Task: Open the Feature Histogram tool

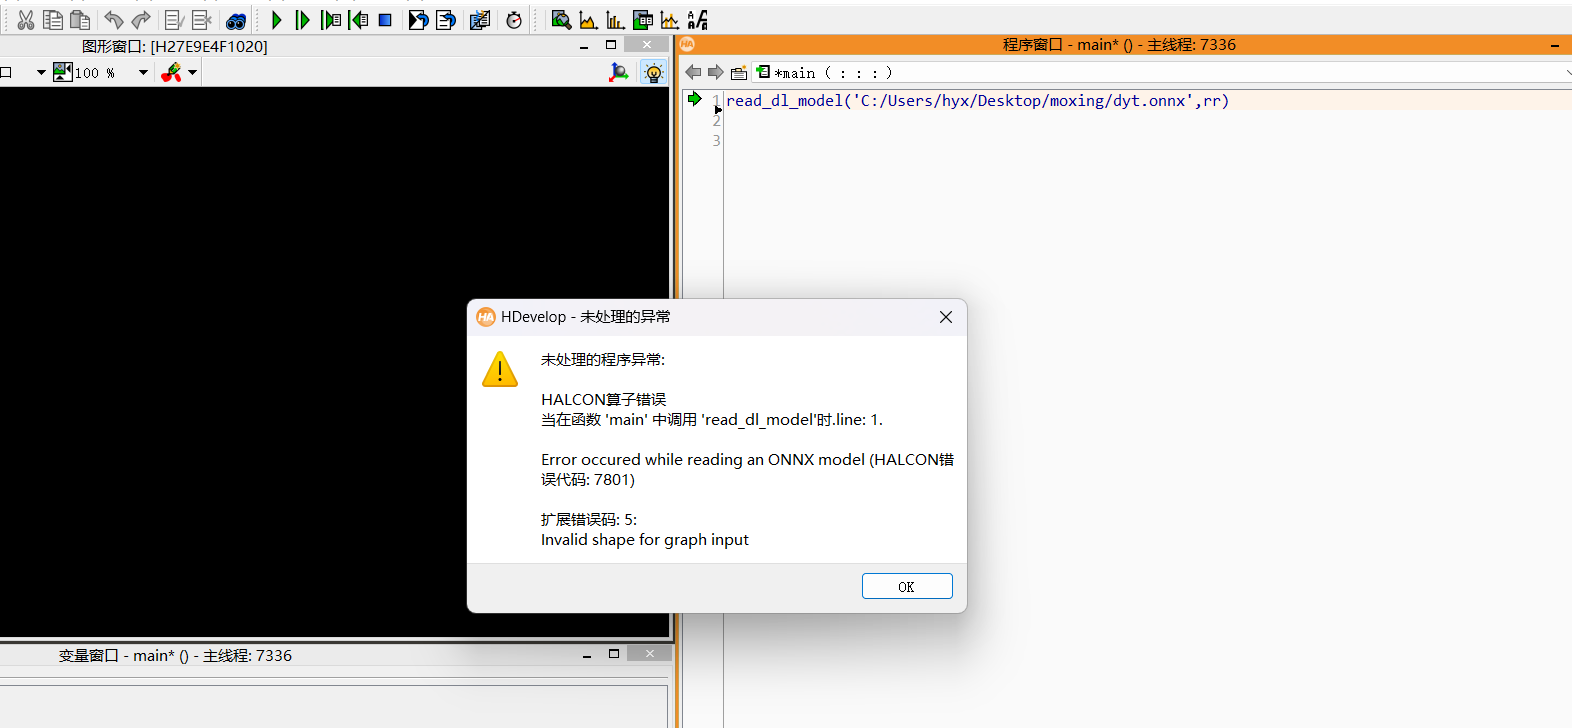Action: [x=615, y=20]
